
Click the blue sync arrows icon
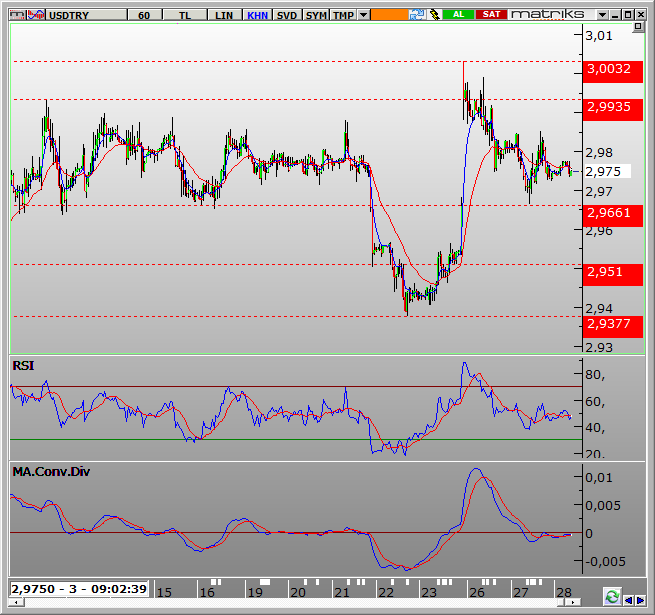(417, 15)
